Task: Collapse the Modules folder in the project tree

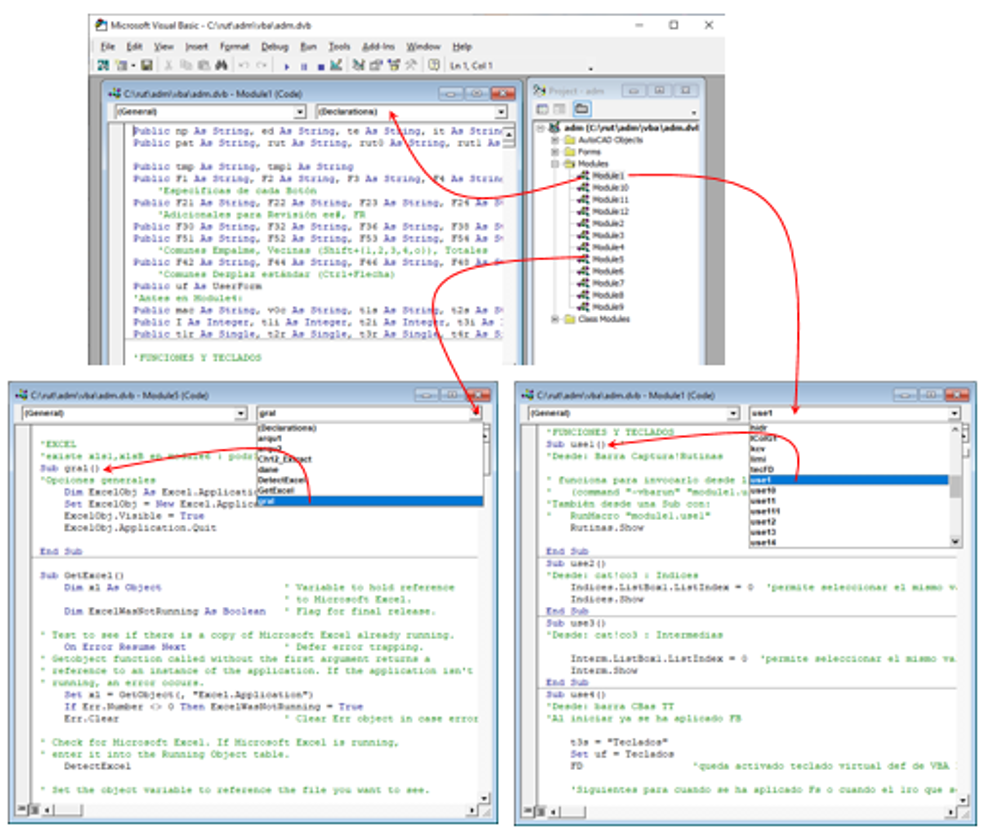Action: coord(555,163)
